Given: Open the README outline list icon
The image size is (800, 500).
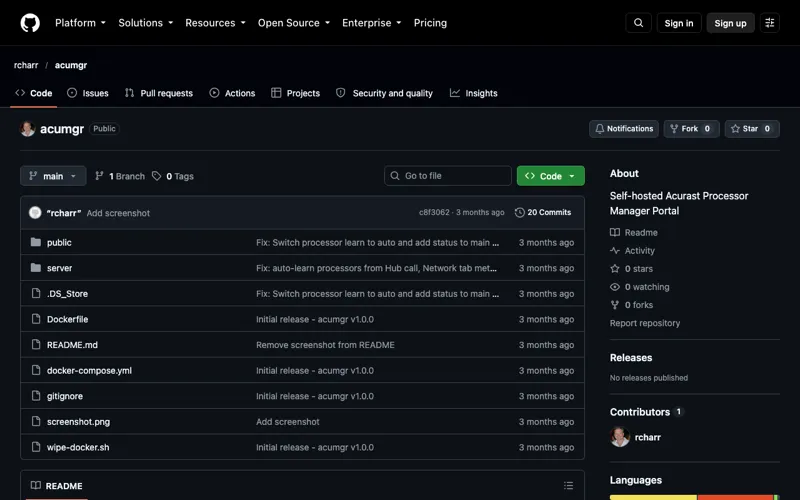Looking at the screenshot, I should [x=568, y=486].
